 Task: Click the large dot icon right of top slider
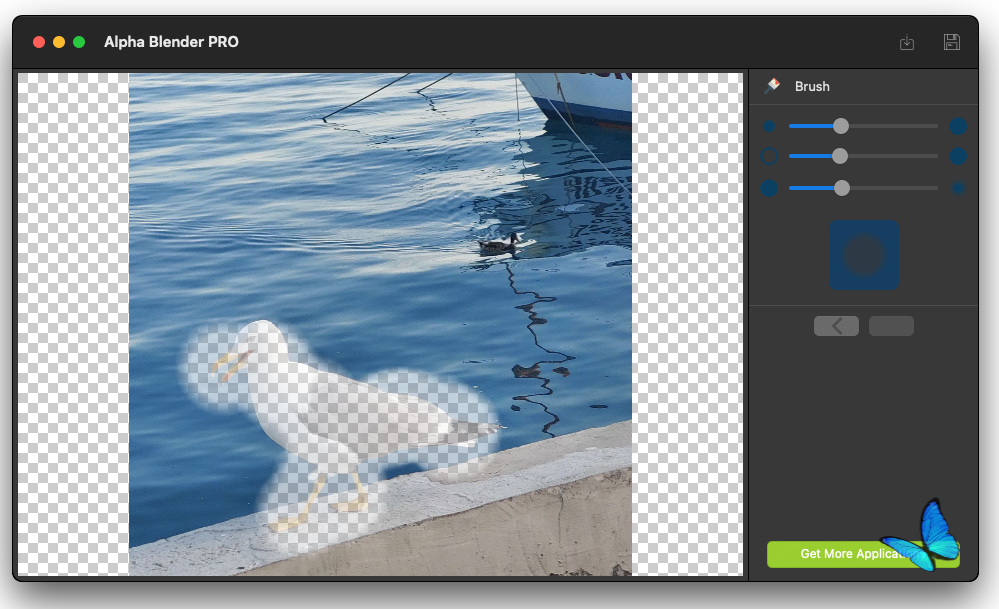958,126
